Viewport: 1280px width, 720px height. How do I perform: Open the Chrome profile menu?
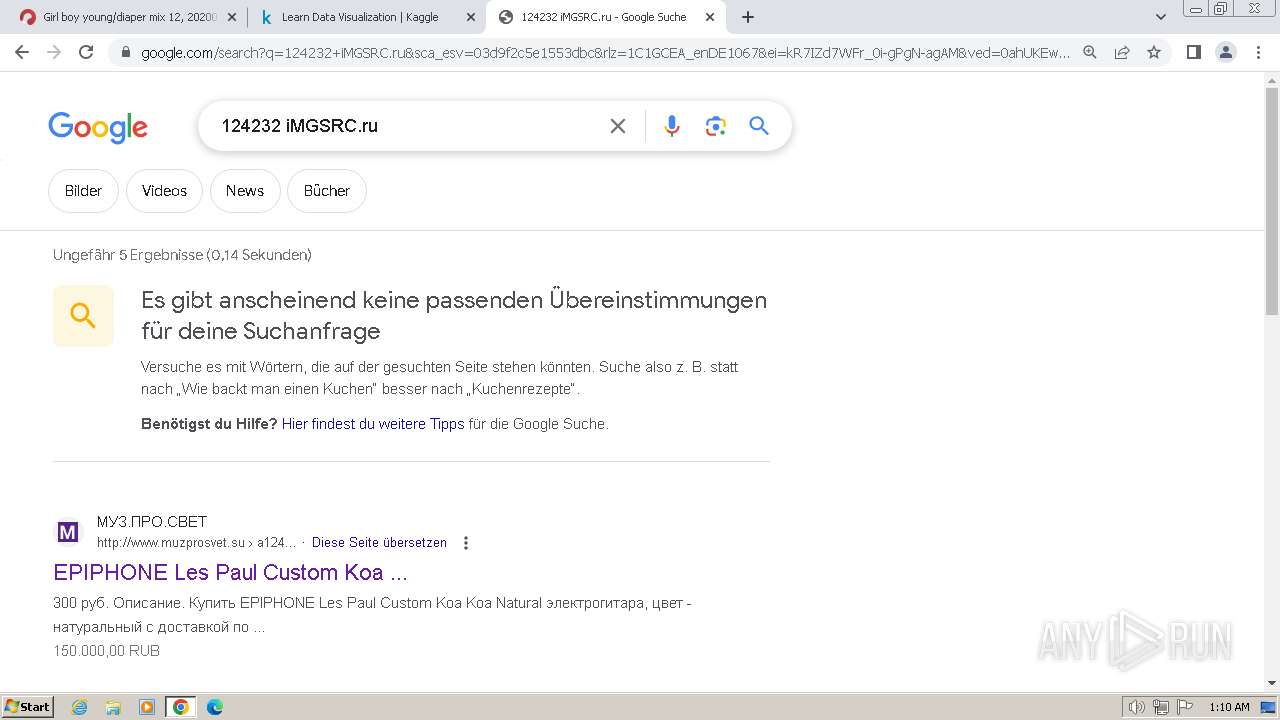pyautogui.click(x=1226, y=52)
